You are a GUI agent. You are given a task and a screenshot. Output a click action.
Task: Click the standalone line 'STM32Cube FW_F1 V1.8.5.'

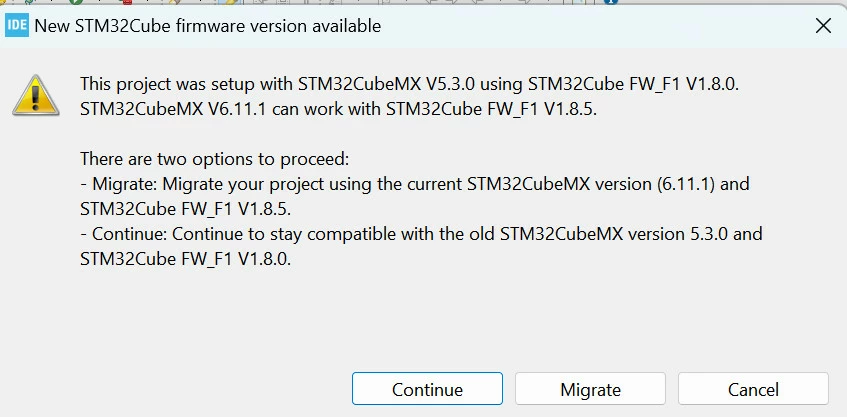click(186, 209)
